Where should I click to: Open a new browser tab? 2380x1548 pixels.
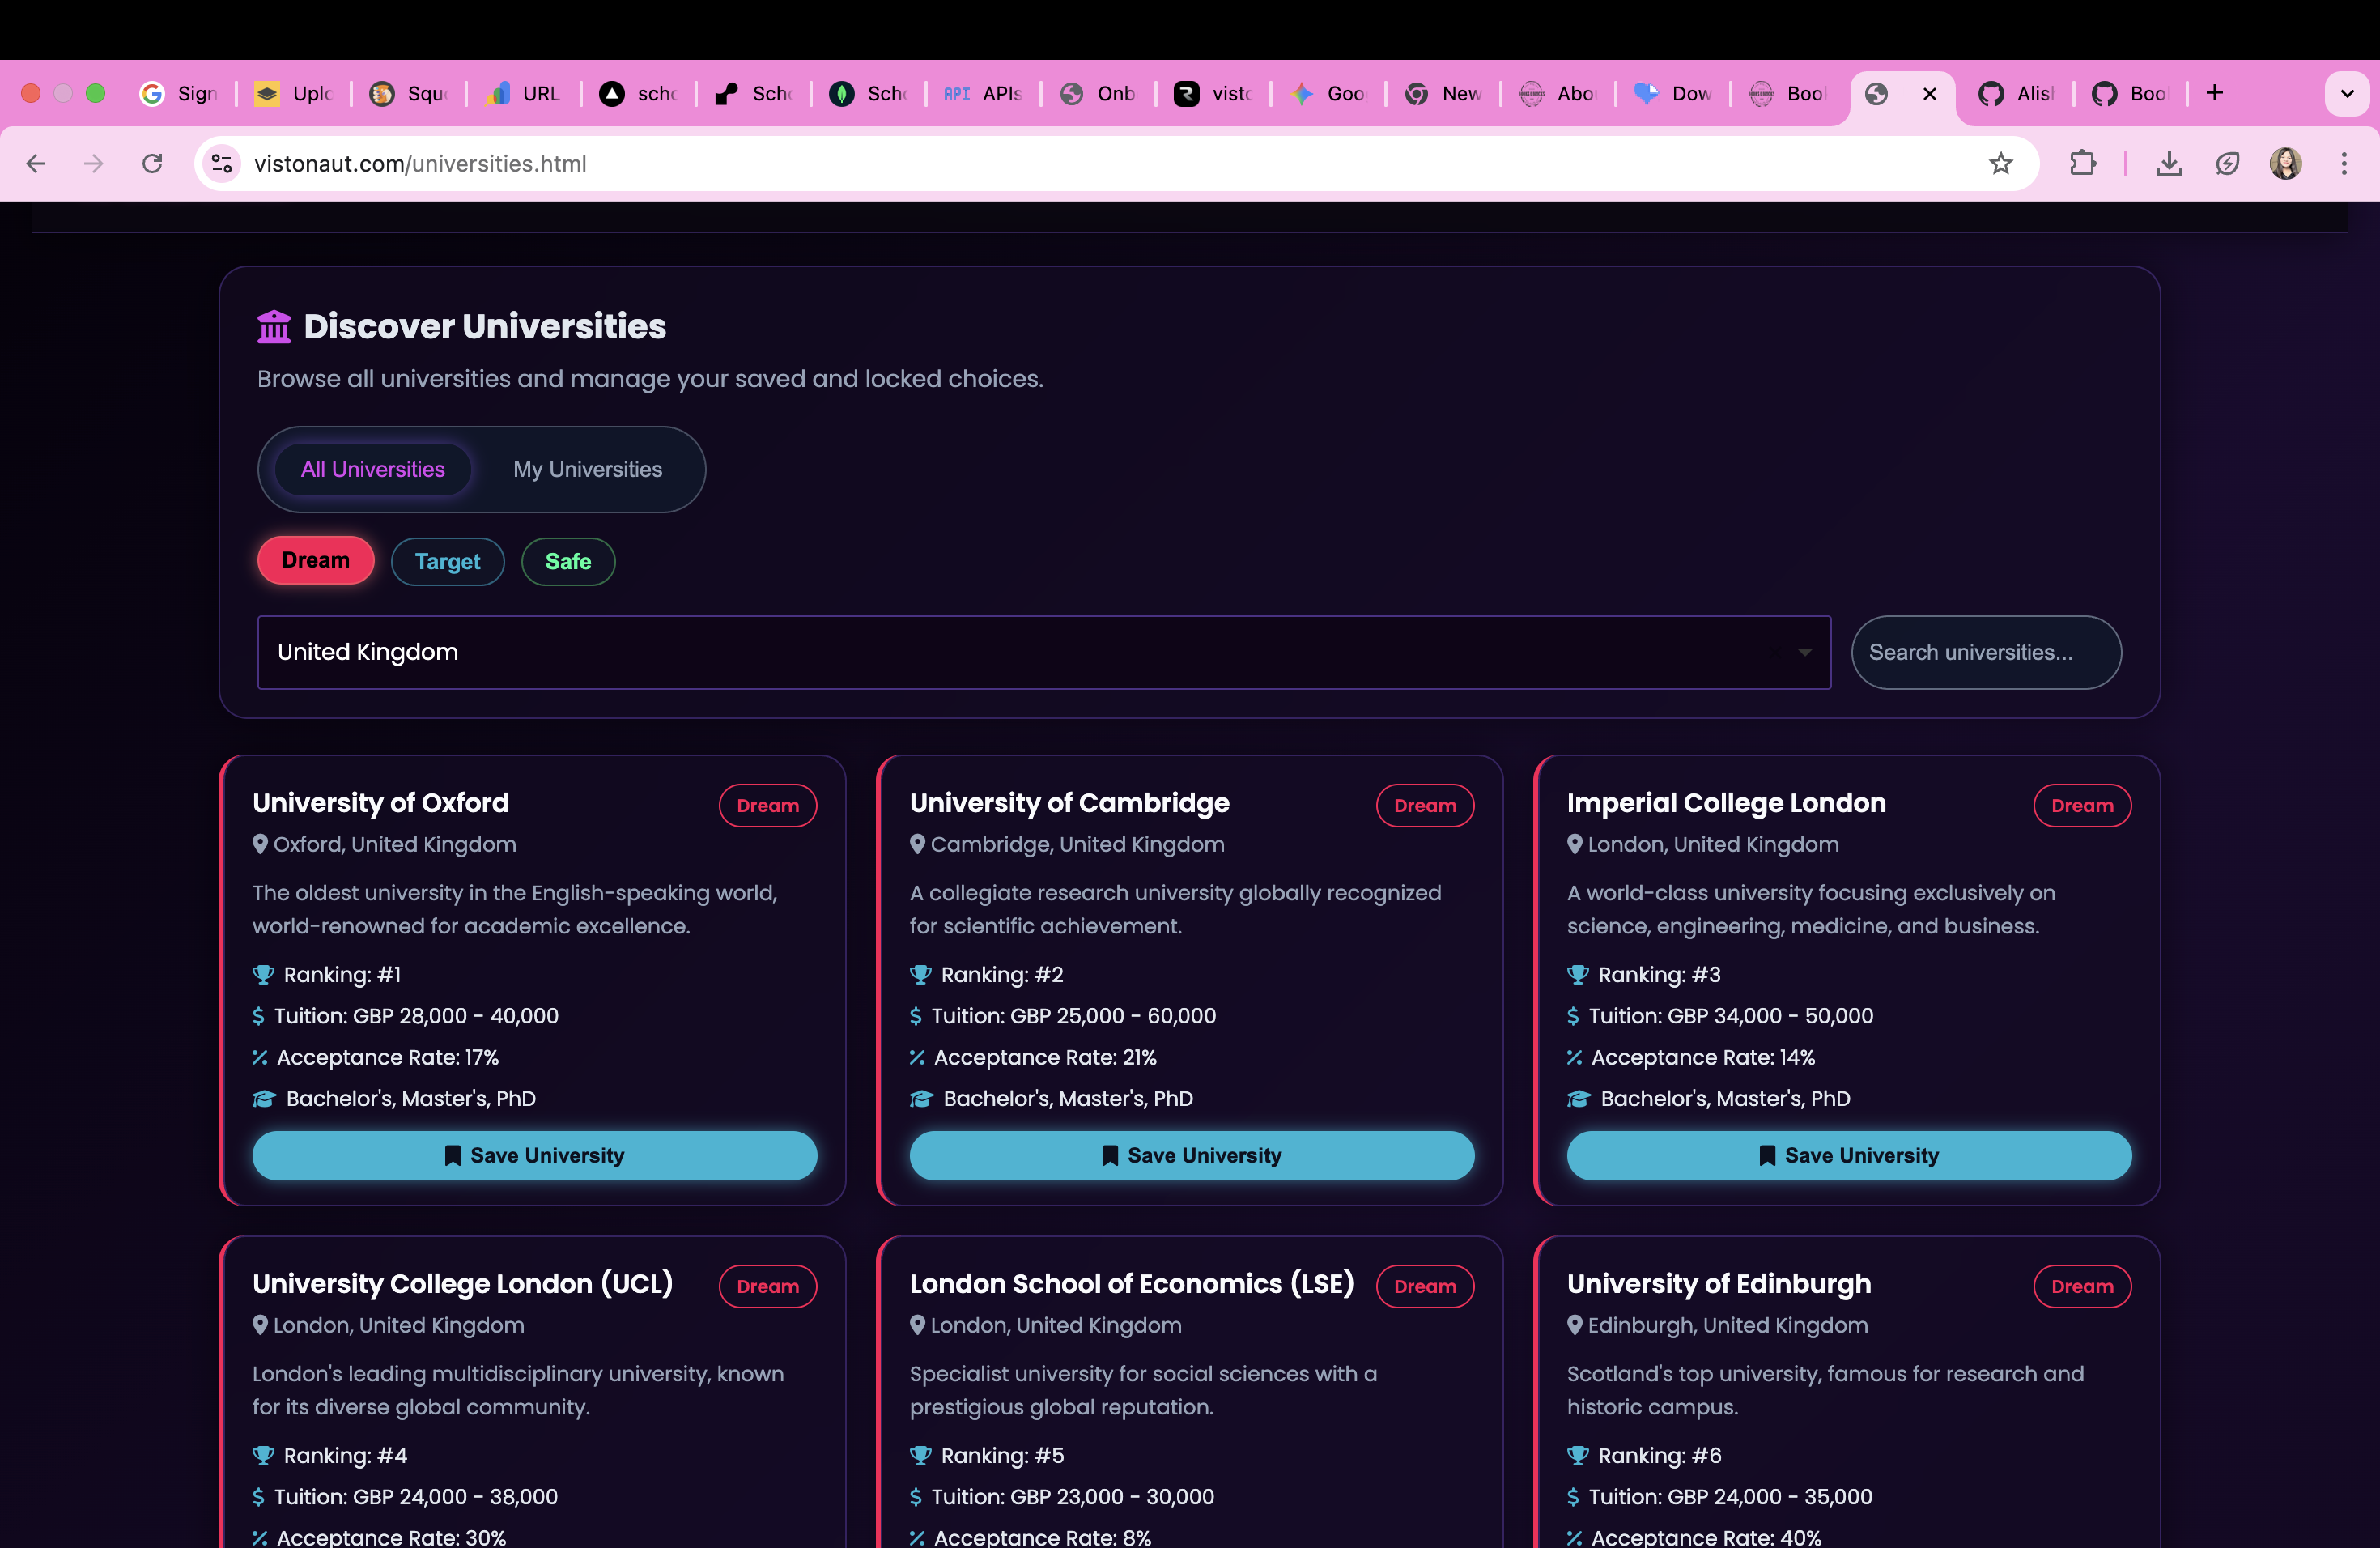tap(2215, 93)
